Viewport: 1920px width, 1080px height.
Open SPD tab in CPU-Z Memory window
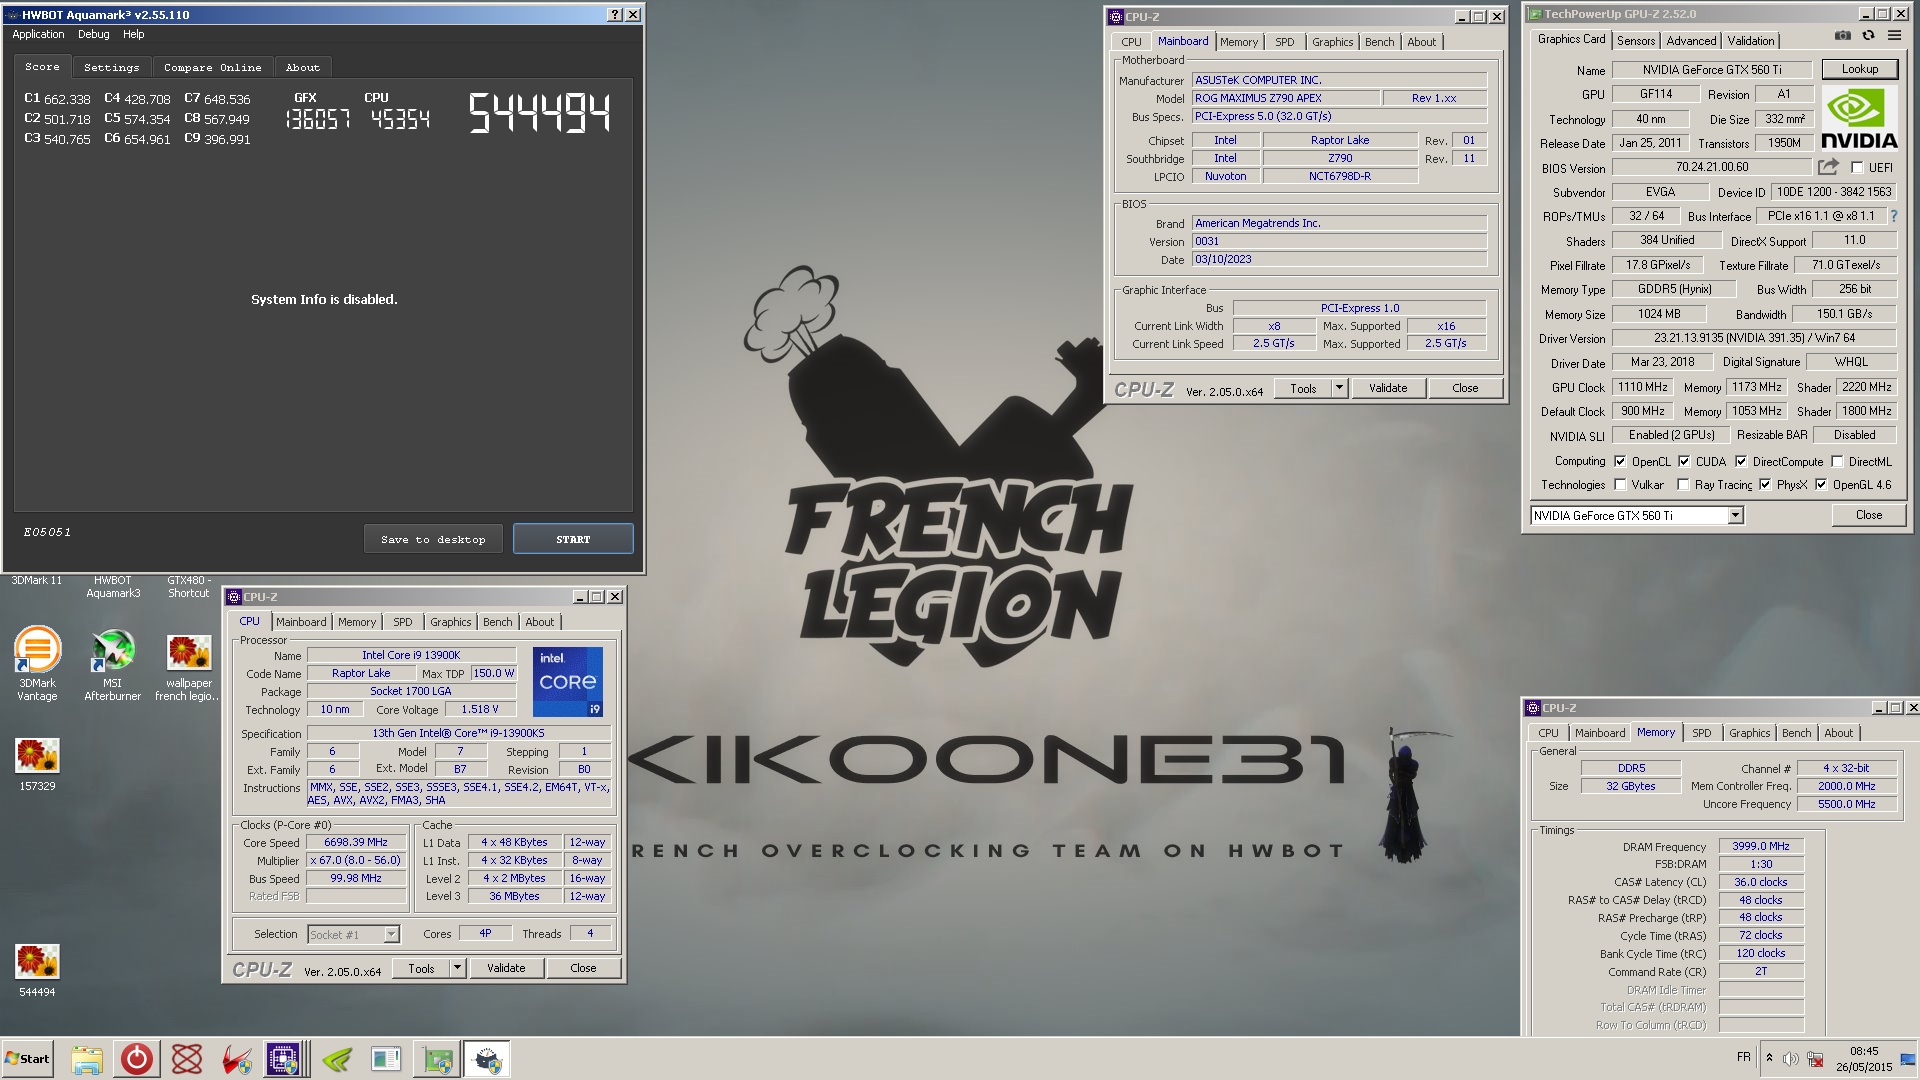(1701, 733)
